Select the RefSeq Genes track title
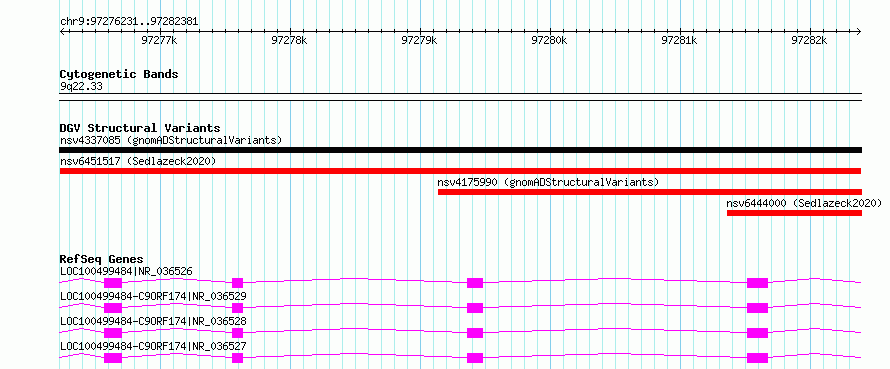 click(101, 259)
